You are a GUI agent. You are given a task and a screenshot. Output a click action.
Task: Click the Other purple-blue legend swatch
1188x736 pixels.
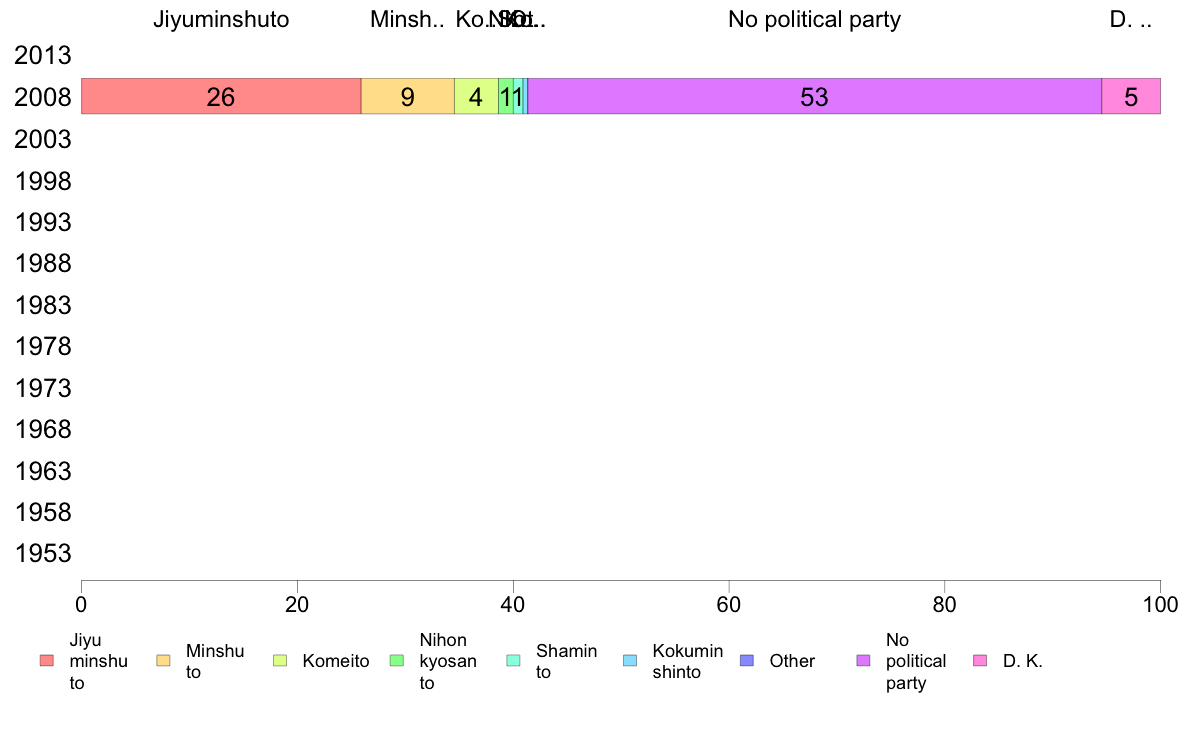746,661
